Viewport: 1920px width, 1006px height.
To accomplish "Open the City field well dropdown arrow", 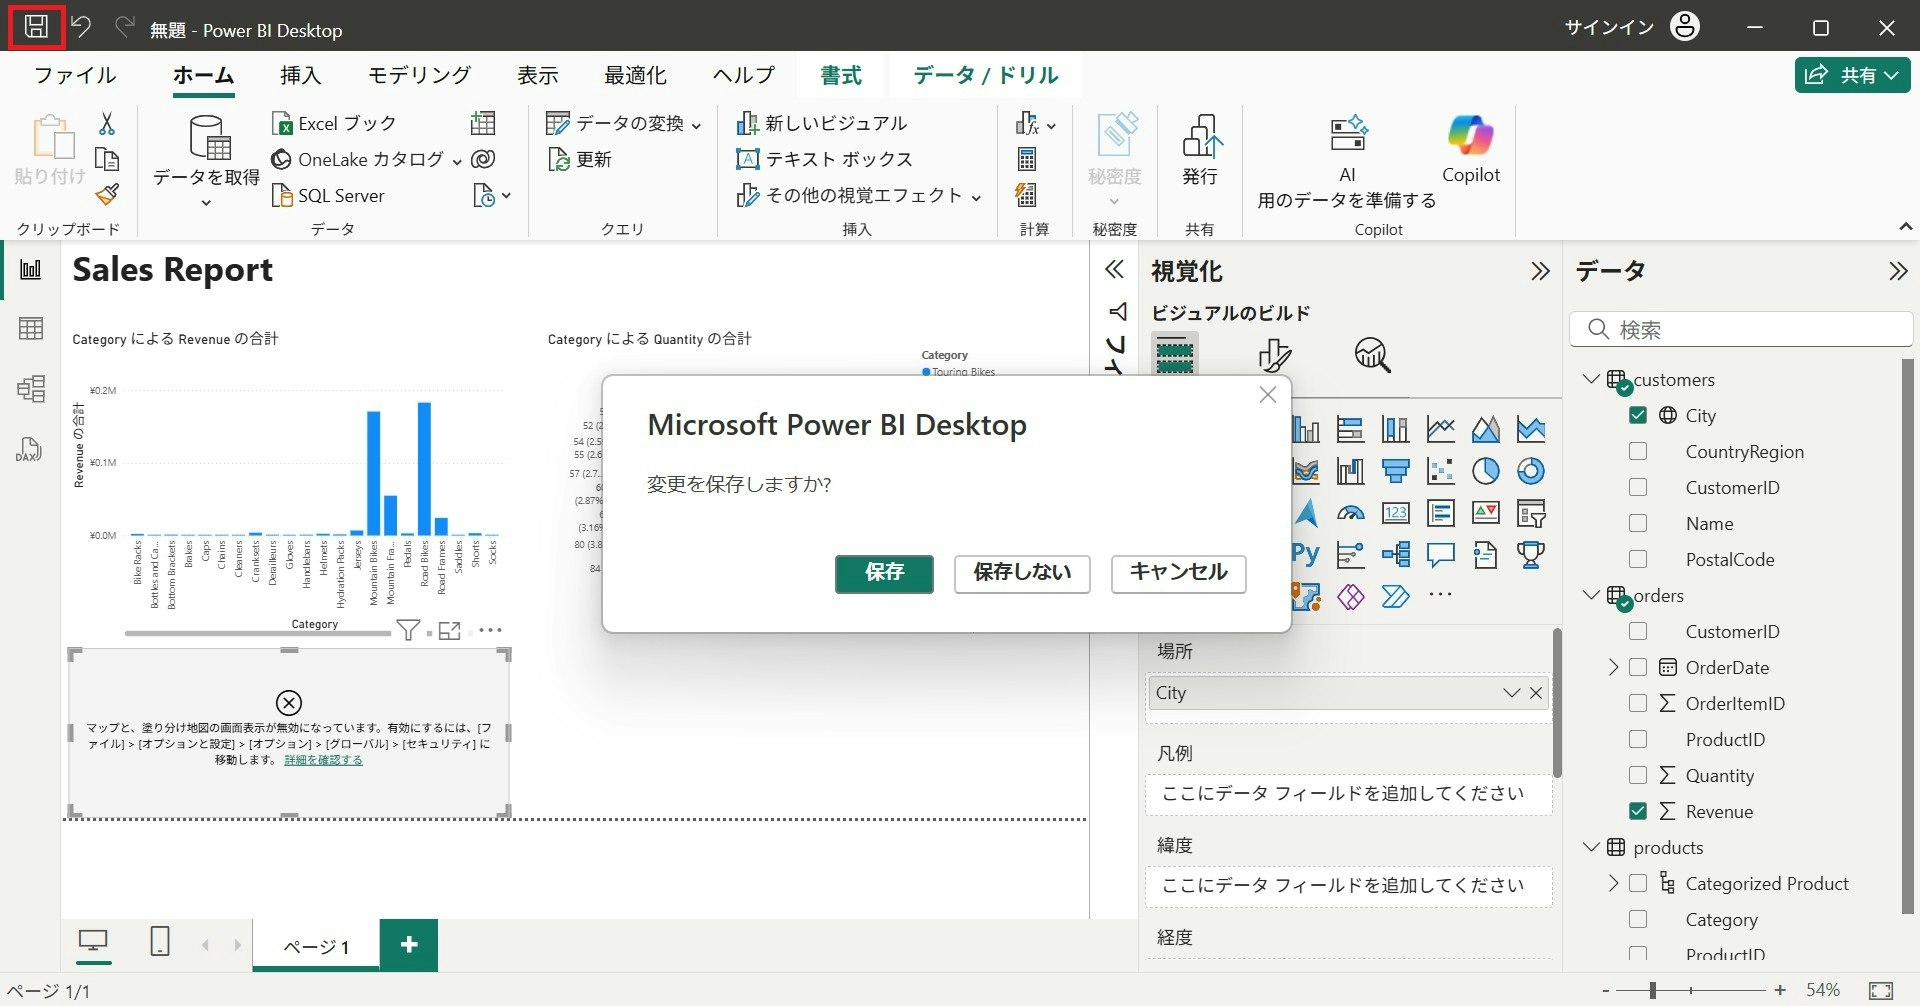I will pos(1511,692).
